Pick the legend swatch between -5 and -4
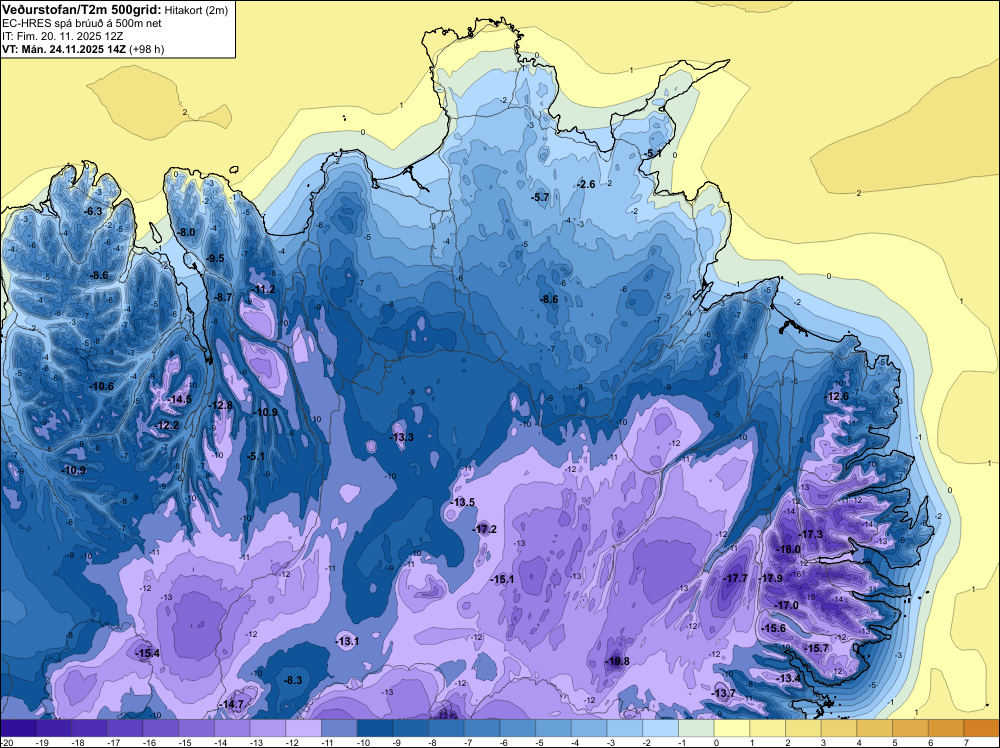This screenshot has height=748, width=1000. click(554, 727)
